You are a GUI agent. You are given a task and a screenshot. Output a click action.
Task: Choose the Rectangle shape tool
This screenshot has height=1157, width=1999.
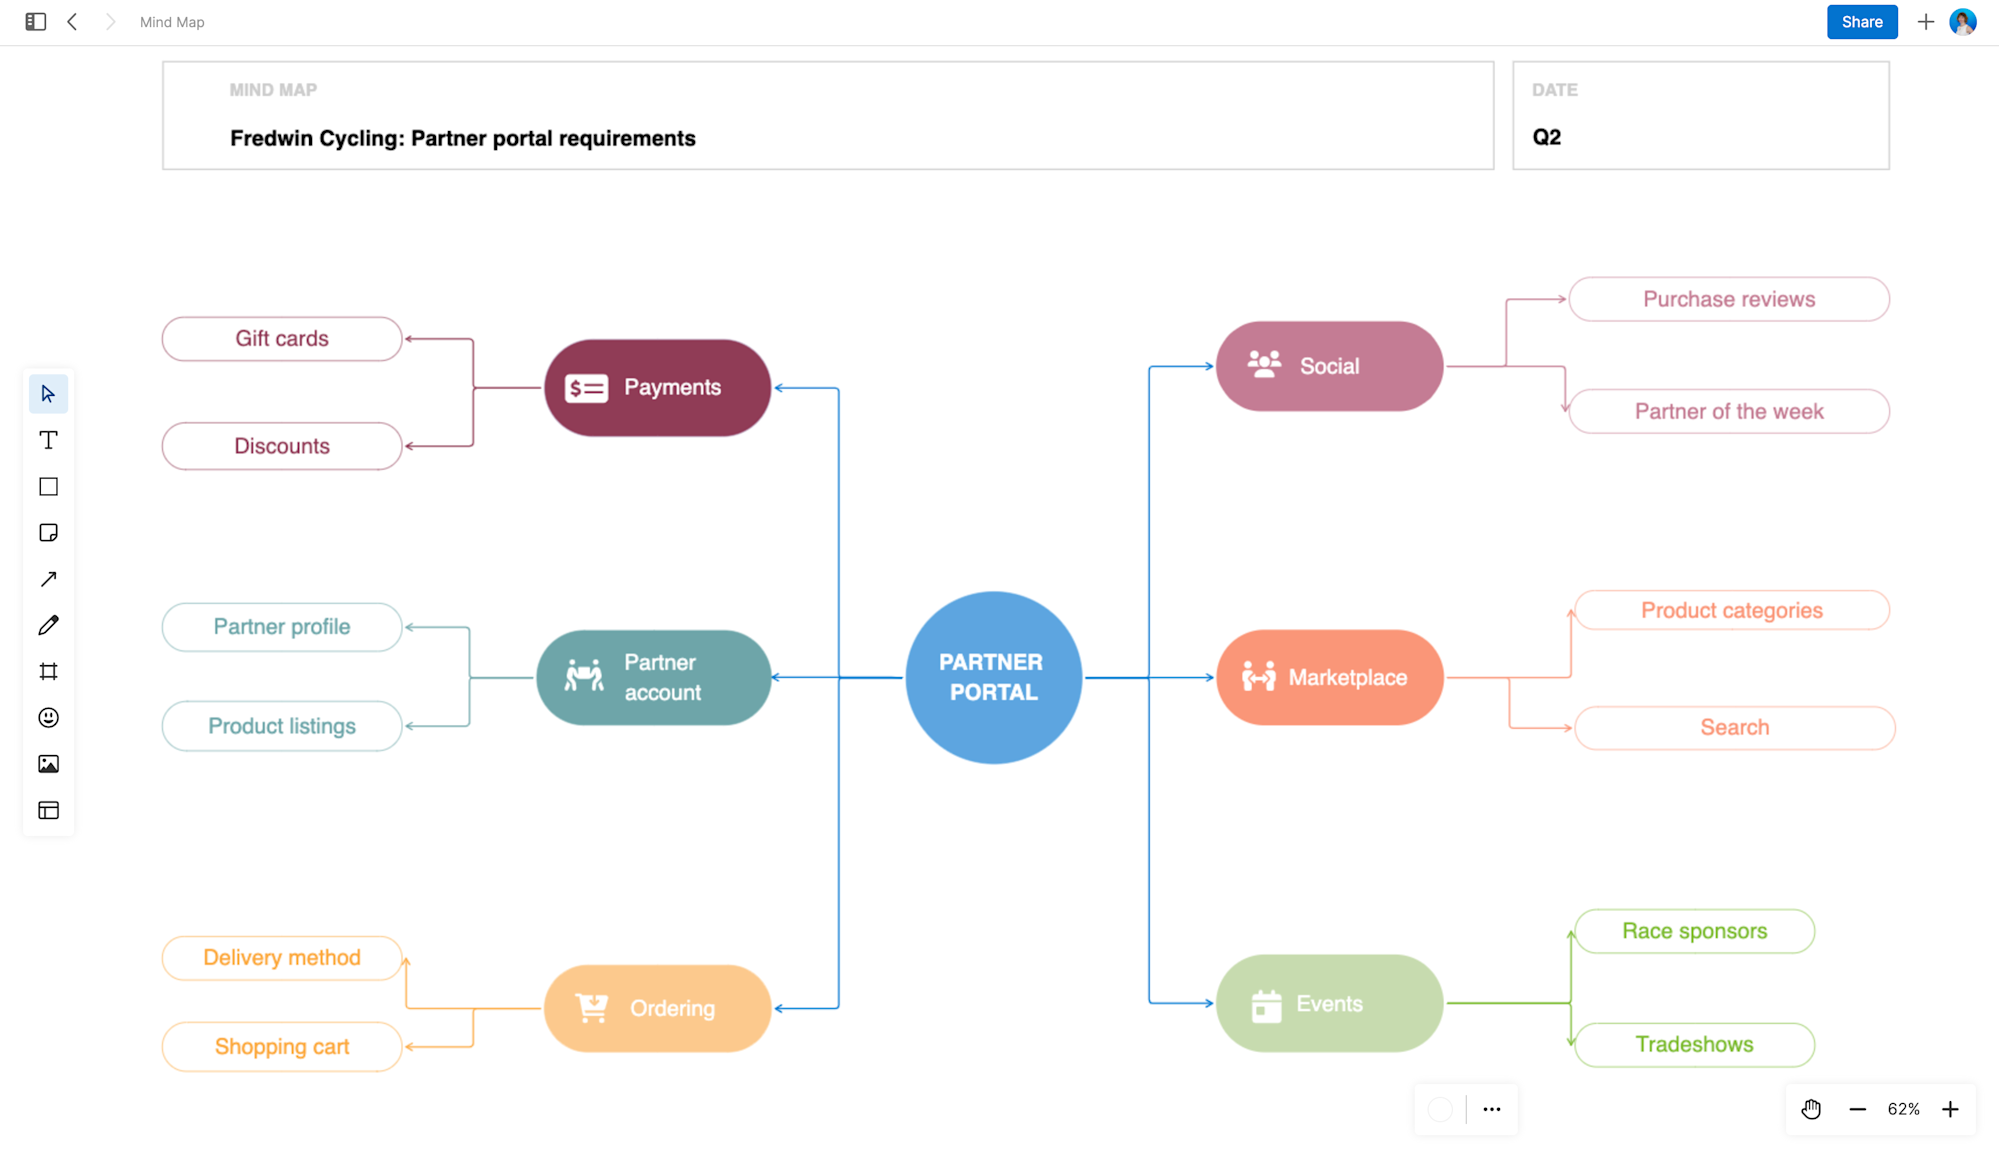pos(47,486)
